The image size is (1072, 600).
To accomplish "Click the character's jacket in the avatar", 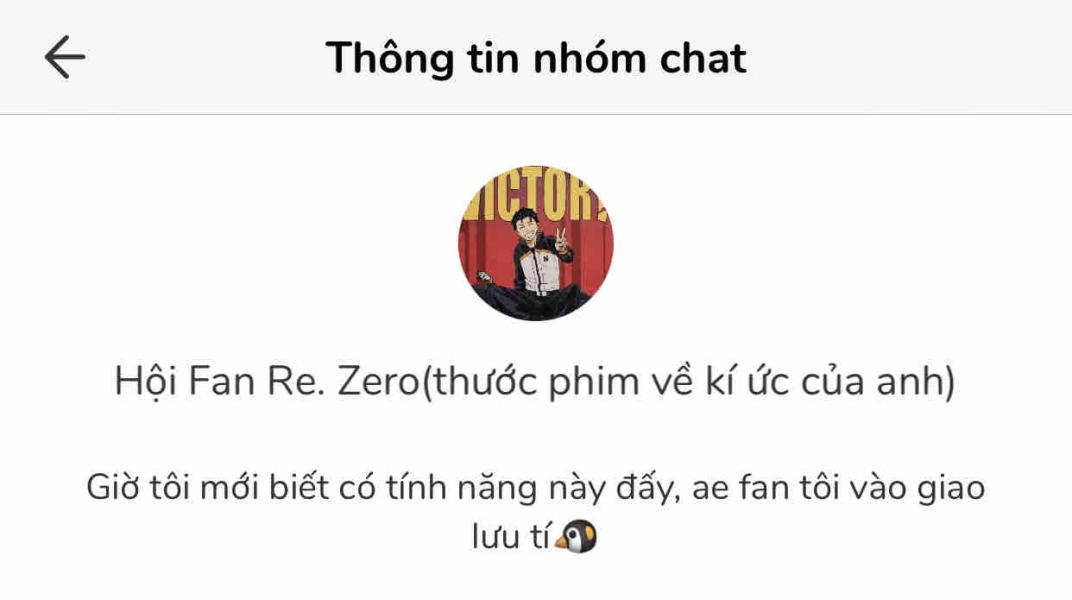I will pos(540,267).
